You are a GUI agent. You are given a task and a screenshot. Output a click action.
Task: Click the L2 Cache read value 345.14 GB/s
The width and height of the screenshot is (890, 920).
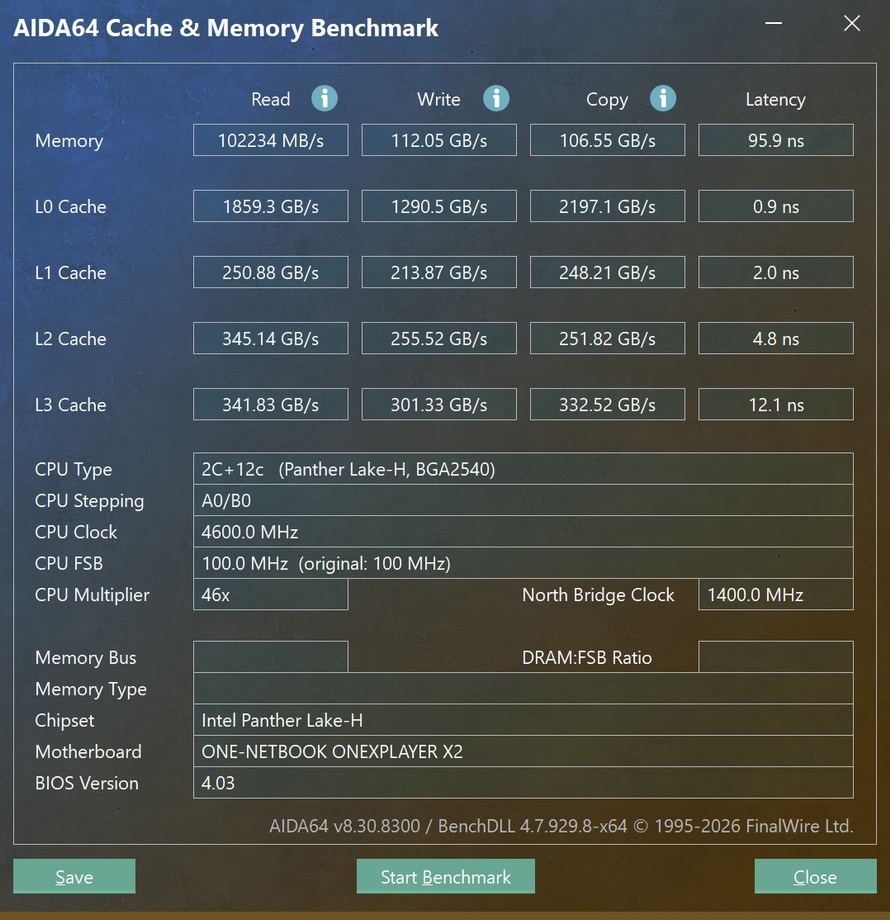(x=270, y=338)
